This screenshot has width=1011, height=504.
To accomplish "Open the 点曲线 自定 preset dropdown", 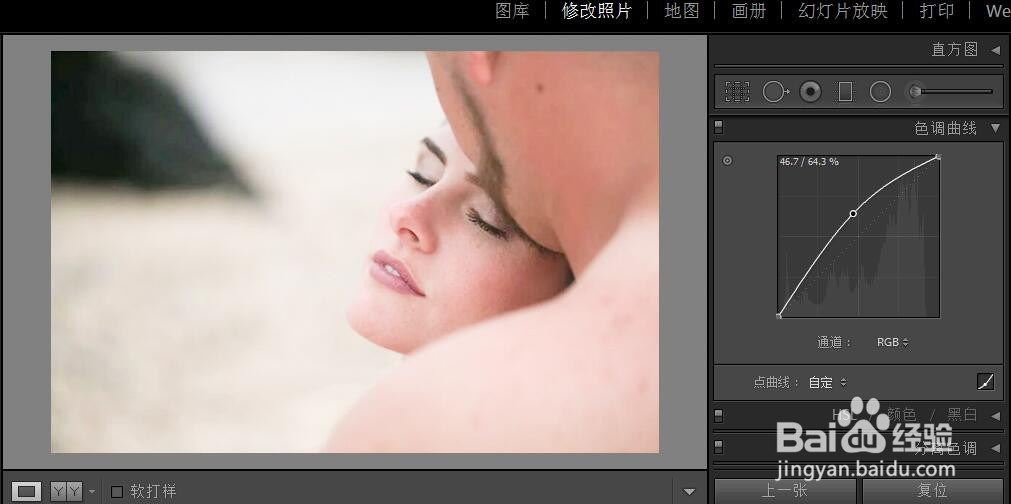I will click(827, 382).
